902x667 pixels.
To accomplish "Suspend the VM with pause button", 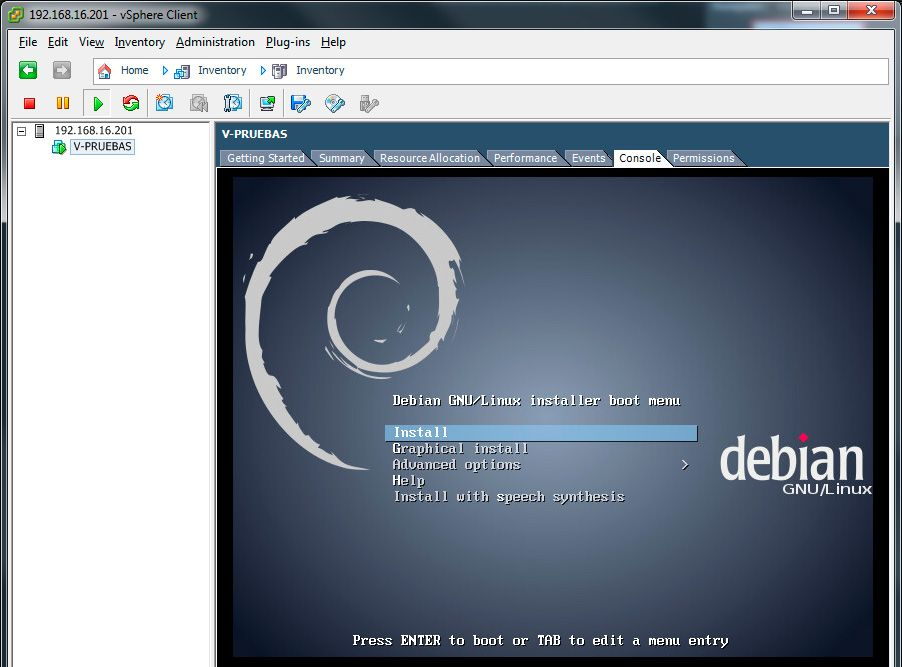I will coord(63,104).
